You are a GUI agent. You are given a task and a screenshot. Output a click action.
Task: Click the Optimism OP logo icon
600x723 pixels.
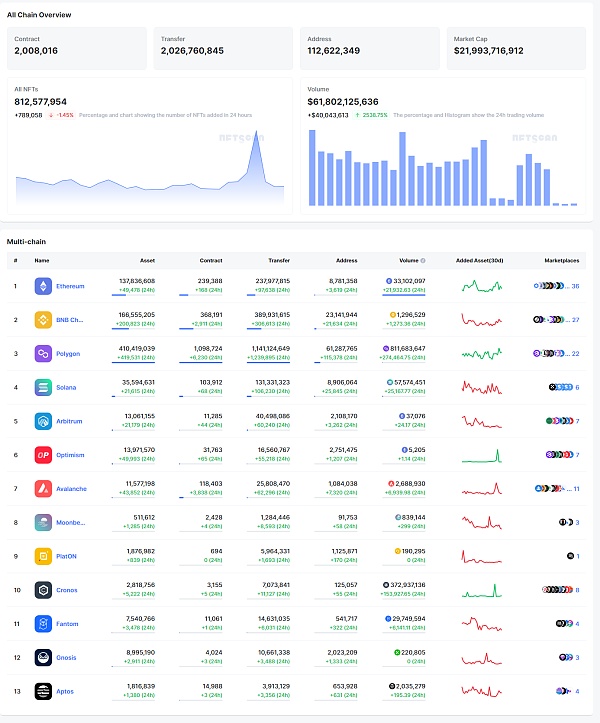point(43,455)
